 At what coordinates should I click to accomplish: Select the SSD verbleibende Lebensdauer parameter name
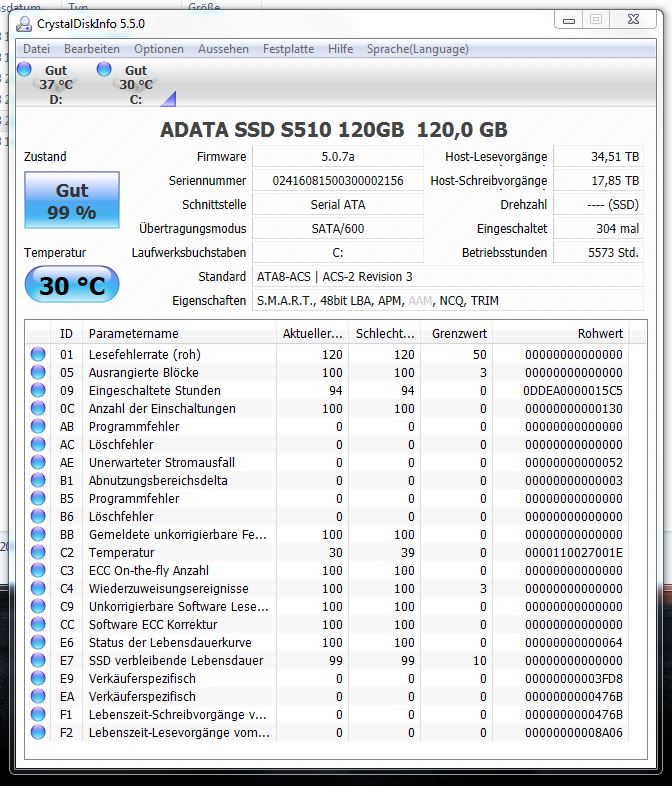(176, 661)
